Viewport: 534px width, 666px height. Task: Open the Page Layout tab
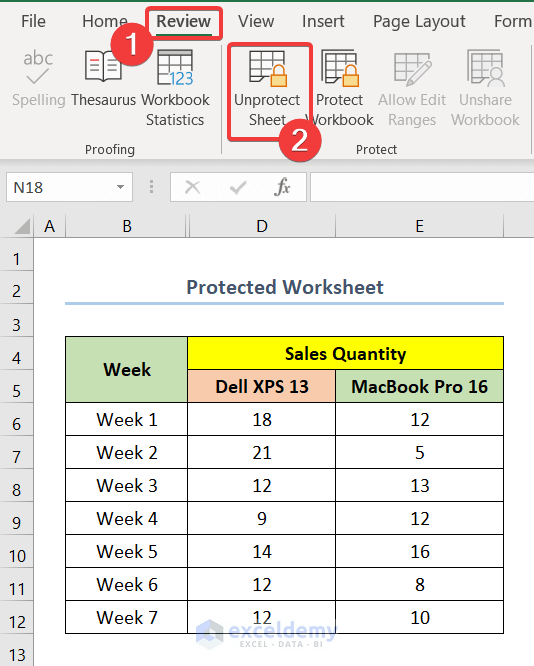pyautogui.click(x=419, y=21)
